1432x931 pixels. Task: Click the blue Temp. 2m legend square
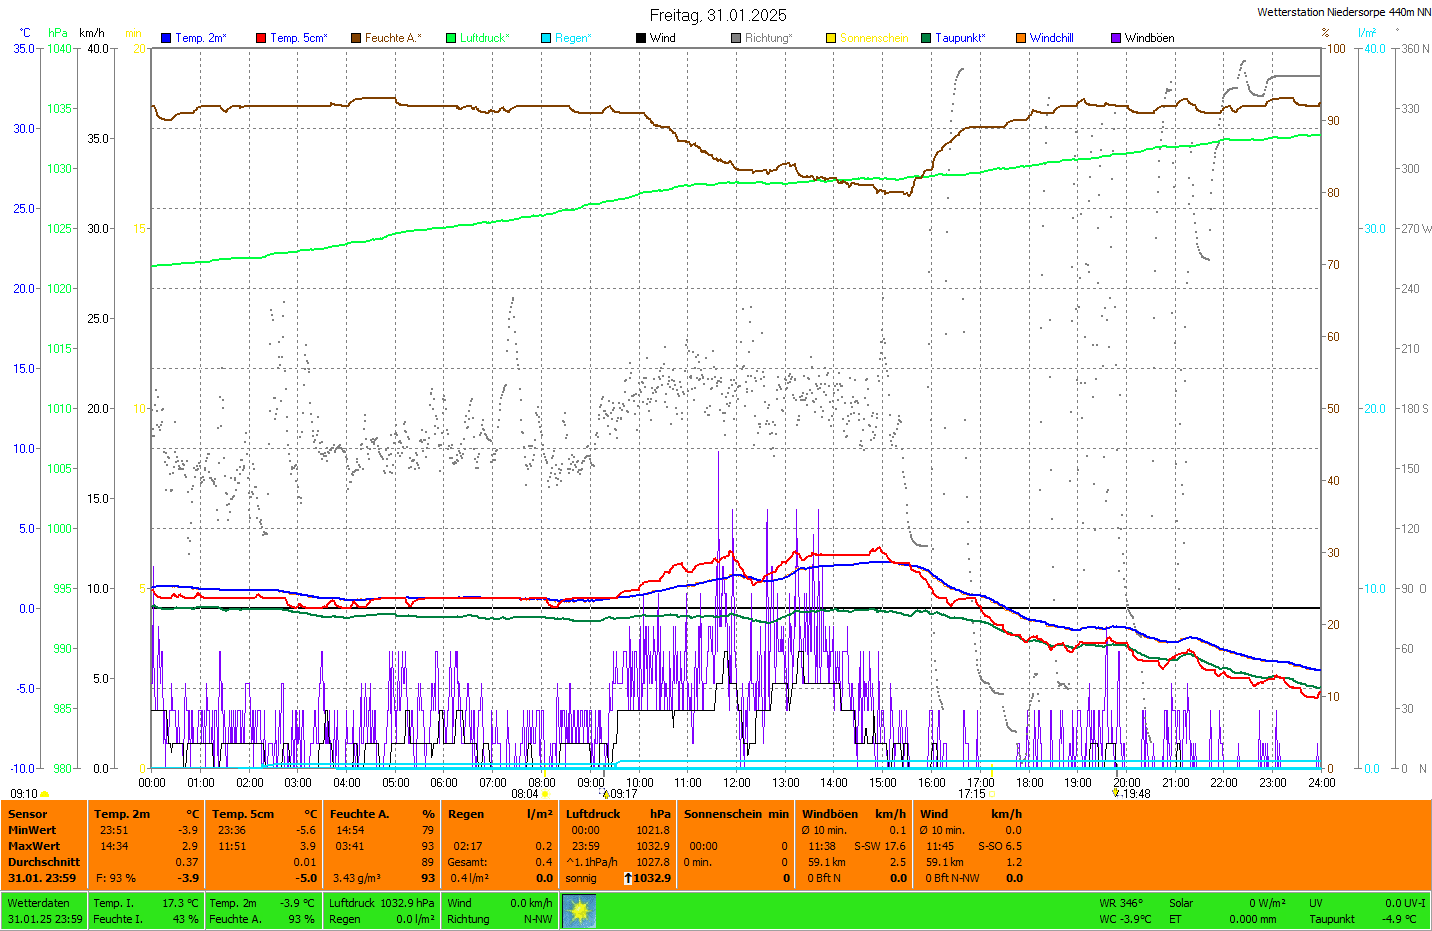pyautogui.click(x=166, y=38)
